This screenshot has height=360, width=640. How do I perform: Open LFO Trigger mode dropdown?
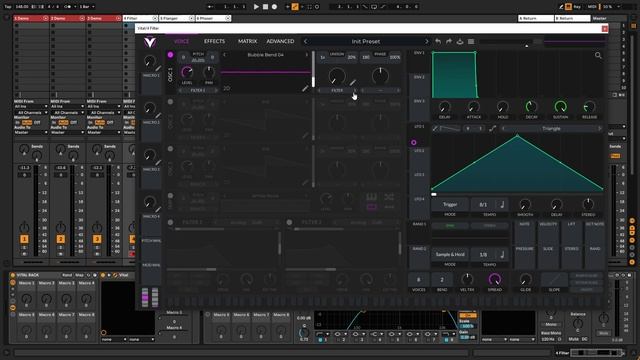[x=450, y=204]
